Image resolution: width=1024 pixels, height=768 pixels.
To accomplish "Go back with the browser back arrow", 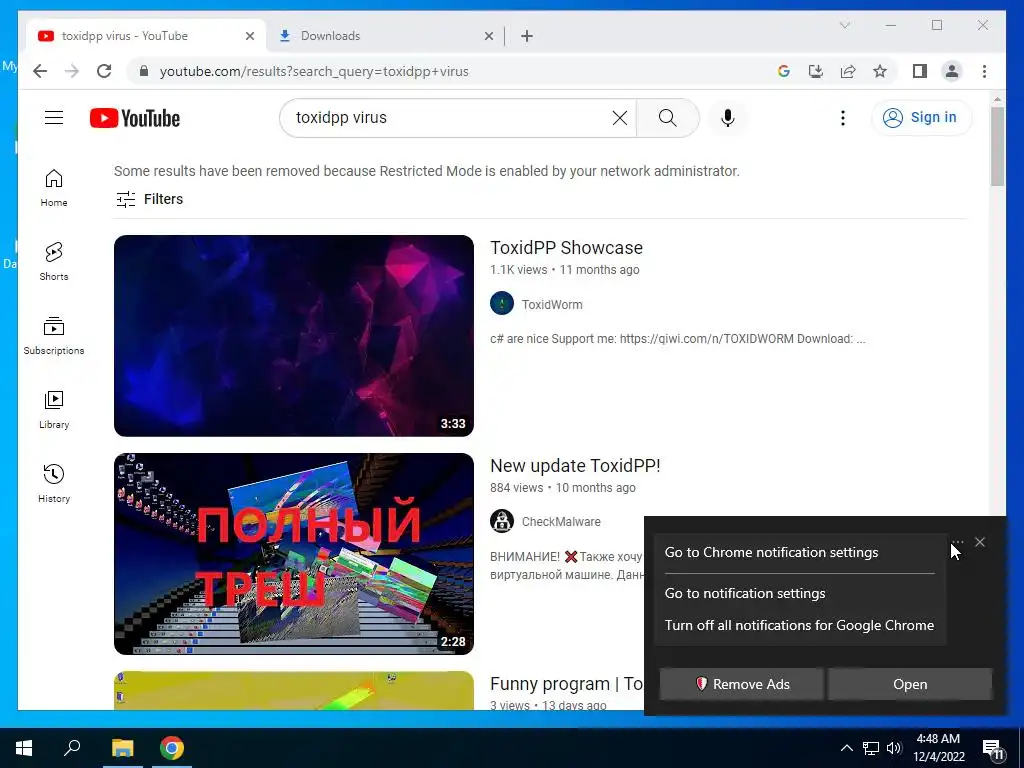I will point(40,71).
